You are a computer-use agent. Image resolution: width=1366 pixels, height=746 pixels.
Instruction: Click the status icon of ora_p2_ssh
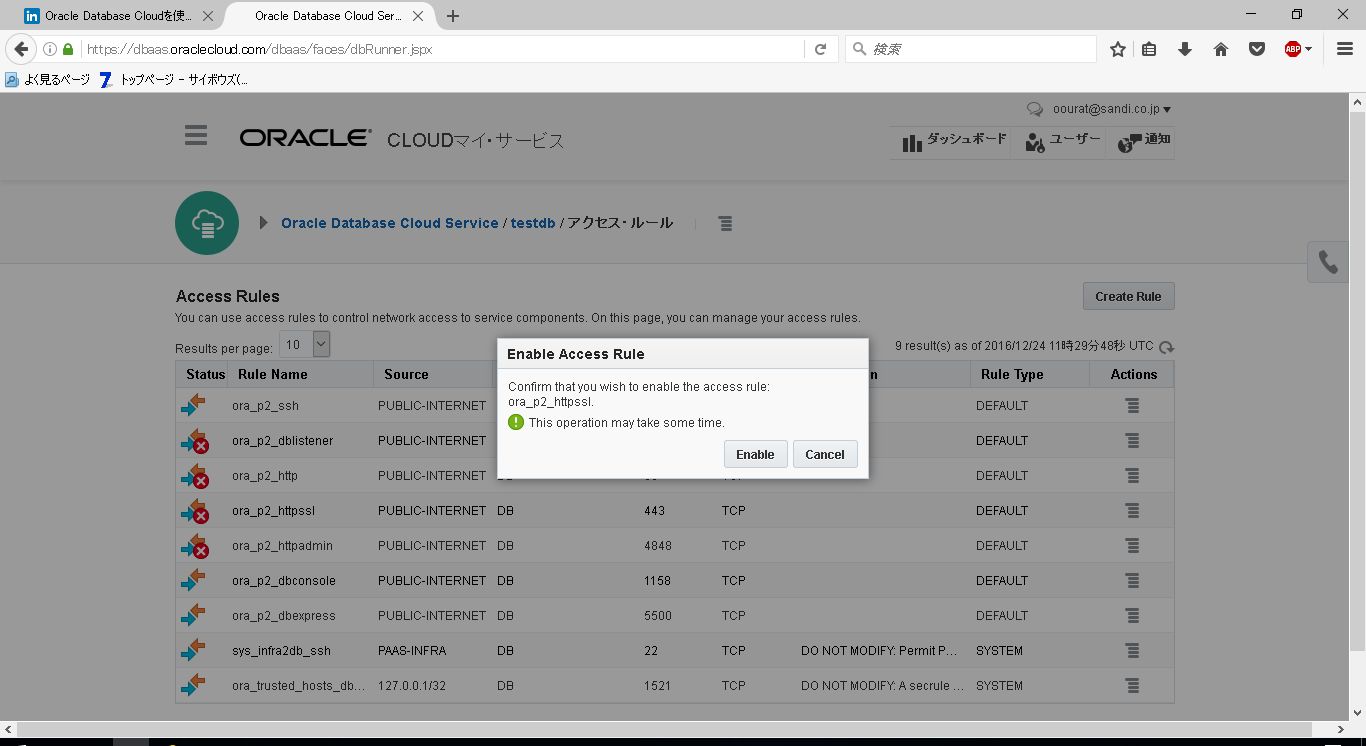(x=193, y=405)
